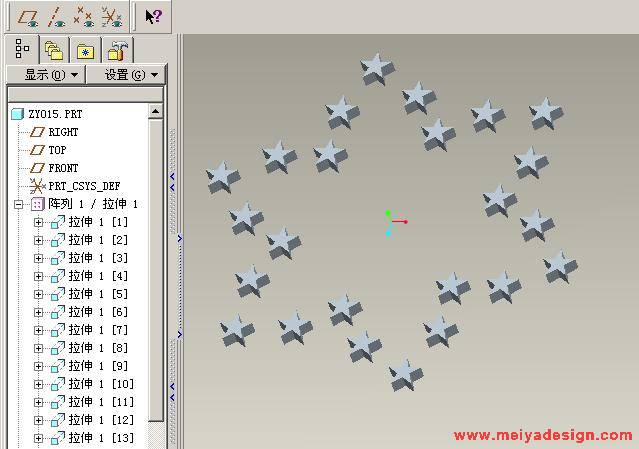Select 拉伸 1 [9] text

coord(98,366)
